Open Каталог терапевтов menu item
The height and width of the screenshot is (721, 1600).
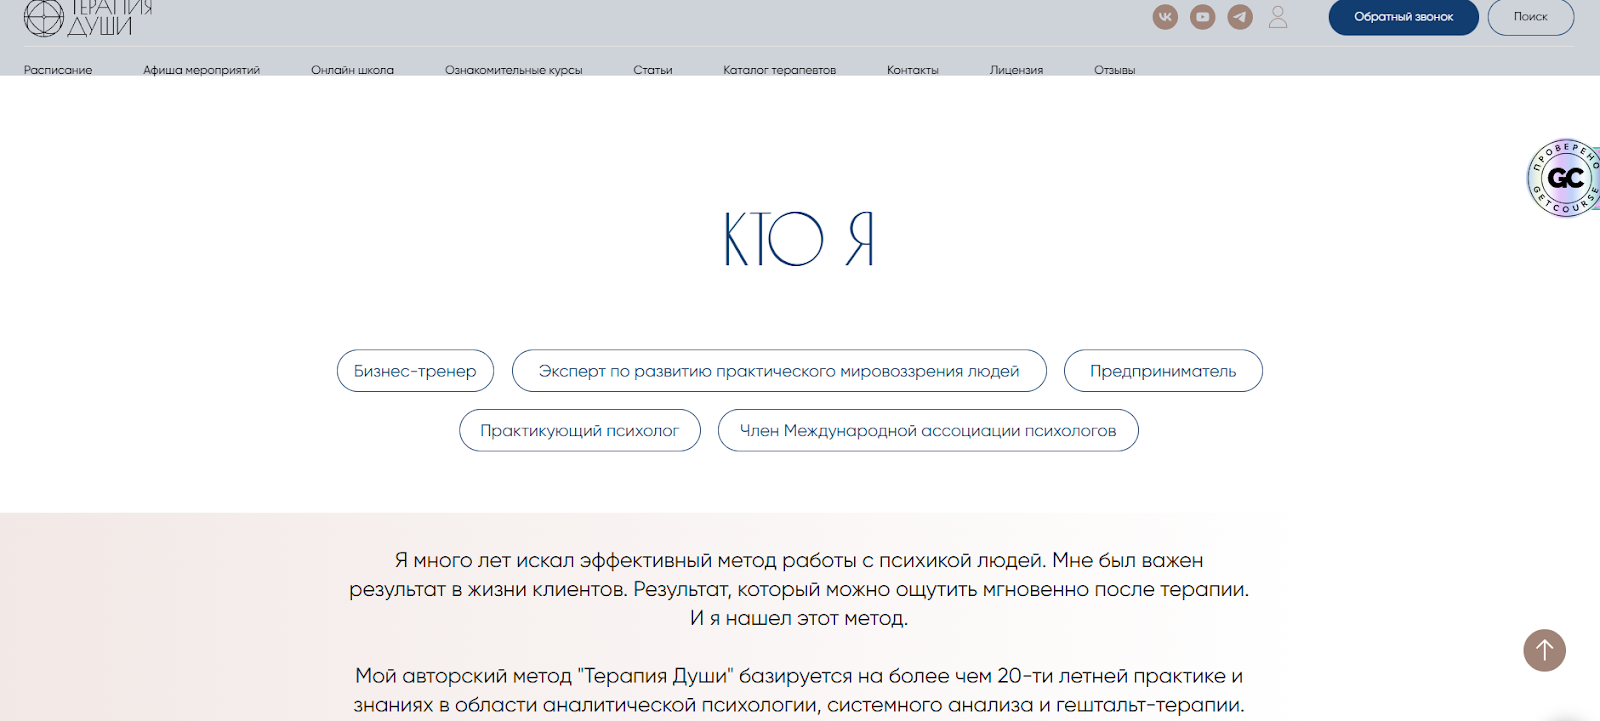coord(779,70)
